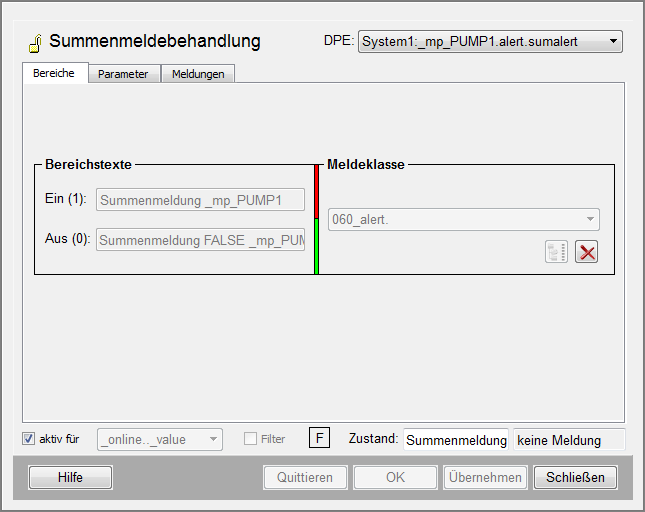This screenshot has width=645, height=512.
Task: Click the padlock icon beside Summenmeldebehandlung
Action: pos(36,43)
